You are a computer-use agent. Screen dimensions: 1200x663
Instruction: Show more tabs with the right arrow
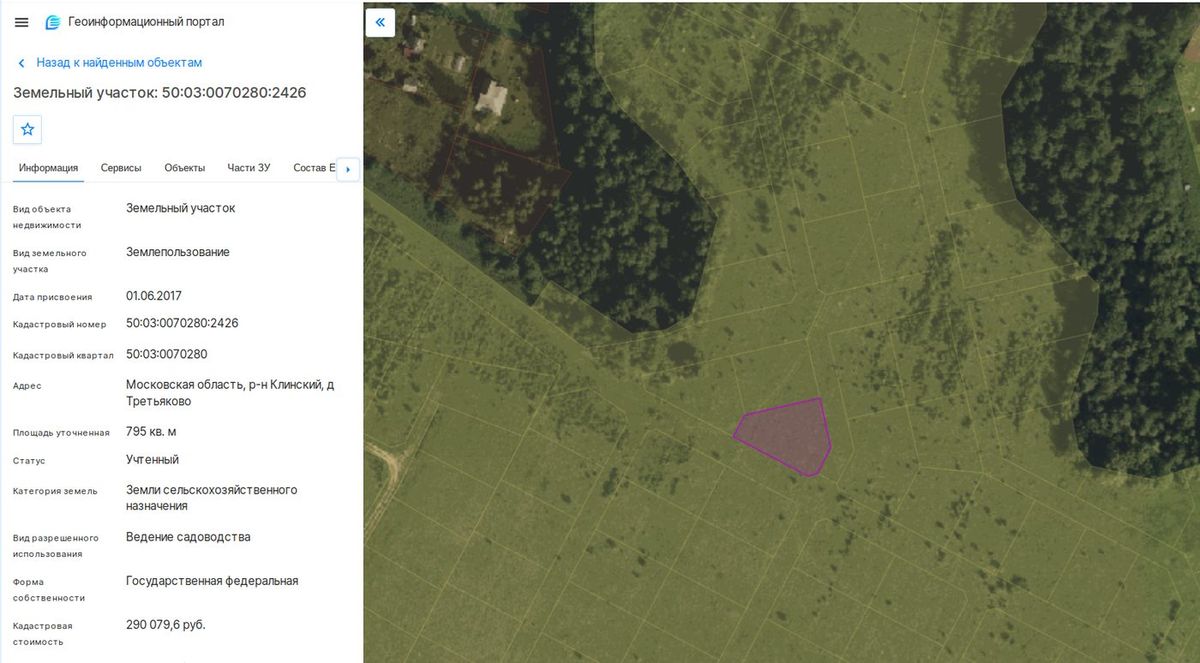point(348,169)
